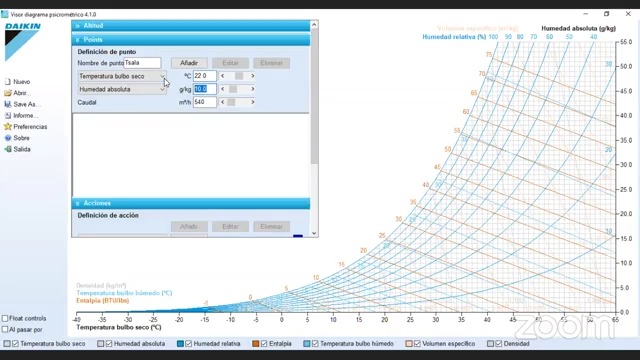Uncheck Volumen específico legend checkbox
Screen dimensions: 640x360
[417, 344]
